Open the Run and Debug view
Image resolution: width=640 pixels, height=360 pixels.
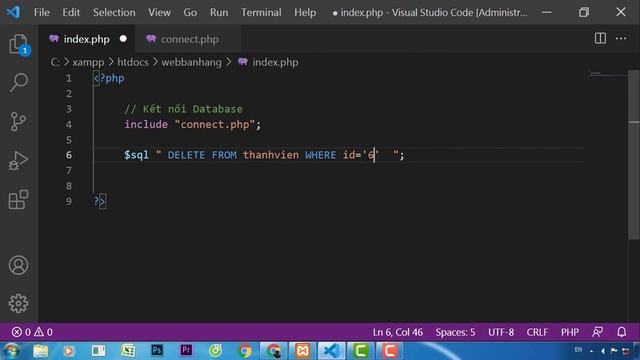click(x=18, y=160)
